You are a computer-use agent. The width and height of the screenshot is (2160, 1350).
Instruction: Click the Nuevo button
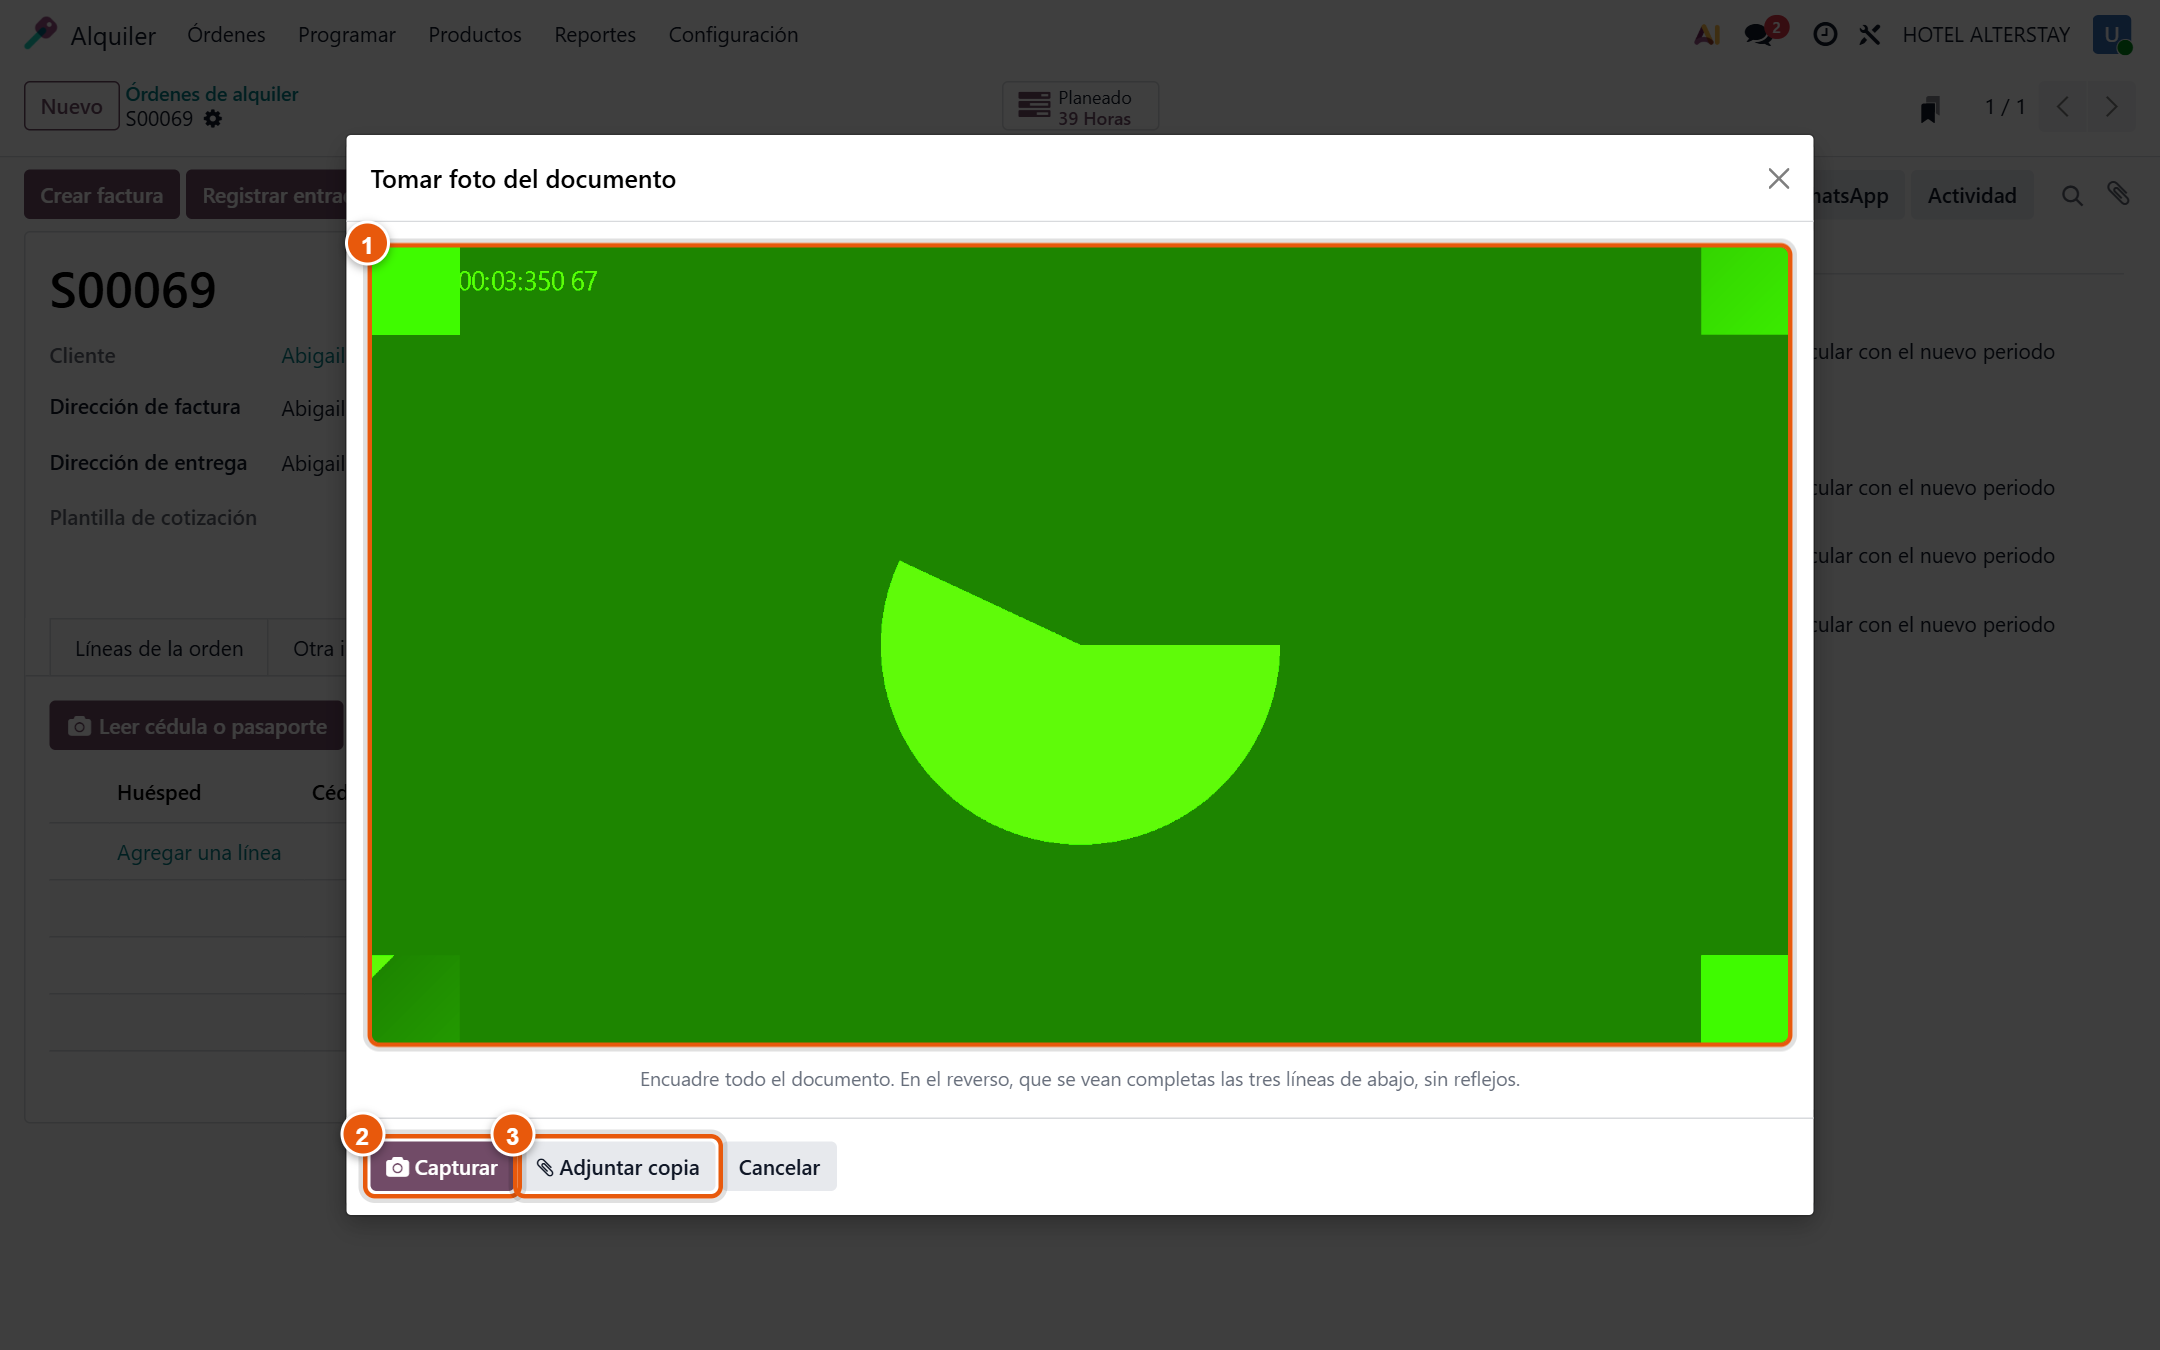[72, 106]
